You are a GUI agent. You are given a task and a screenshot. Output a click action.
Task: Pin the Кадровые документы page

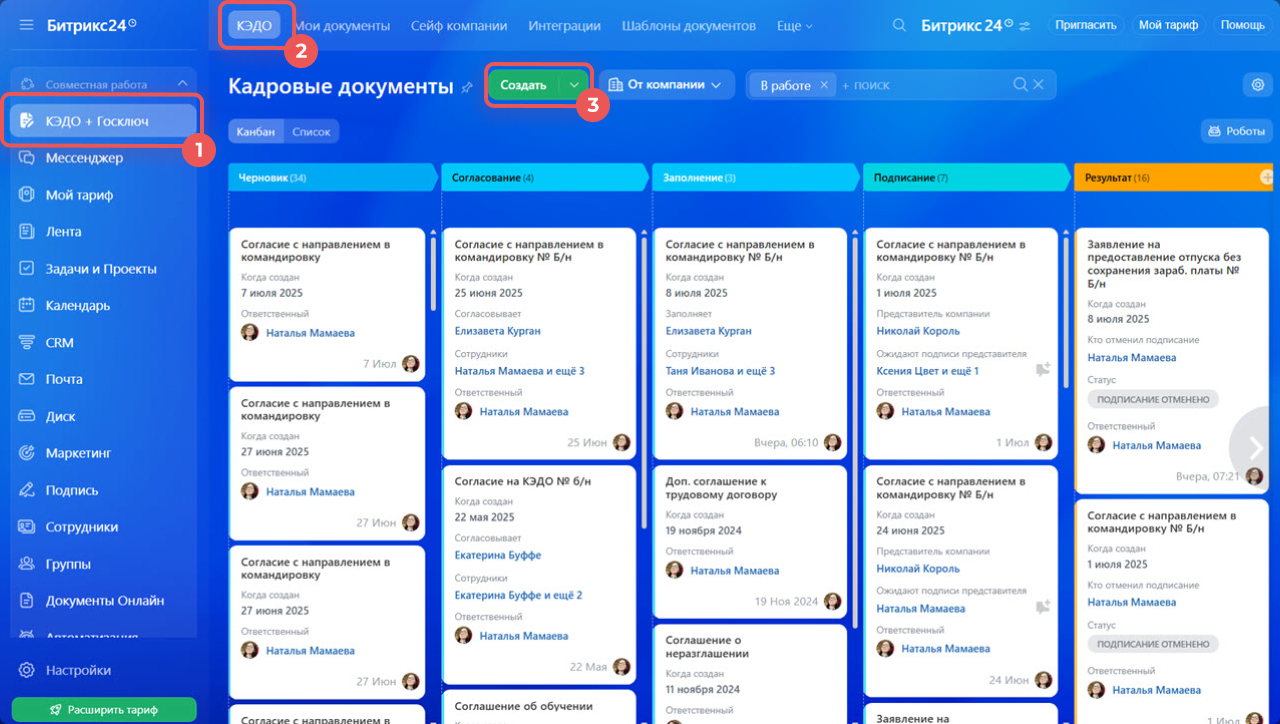pyautogui.click(x=466, y=87)
